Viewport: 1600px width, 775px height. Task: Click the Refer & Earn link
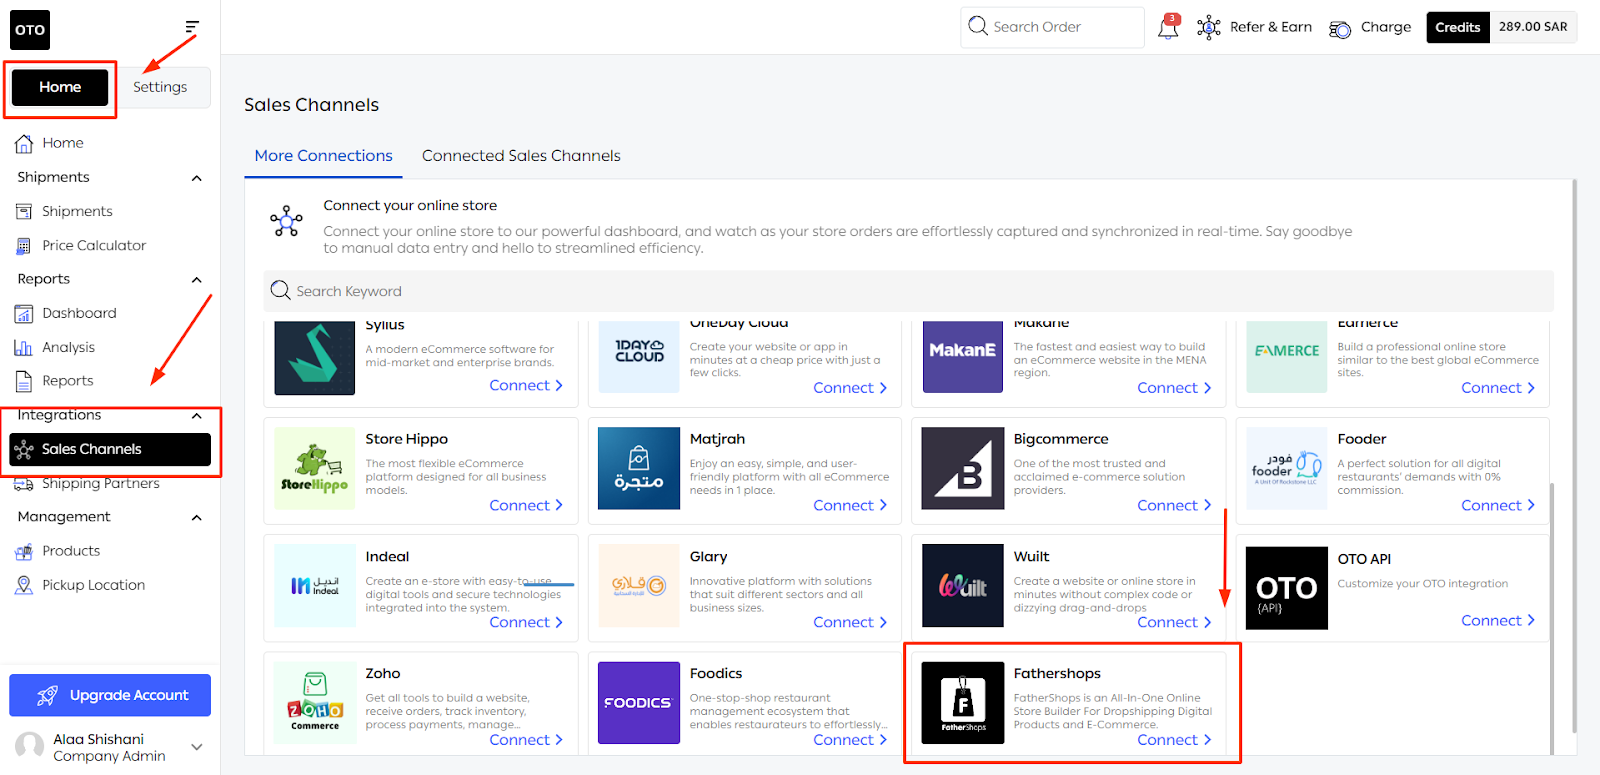1271,27
